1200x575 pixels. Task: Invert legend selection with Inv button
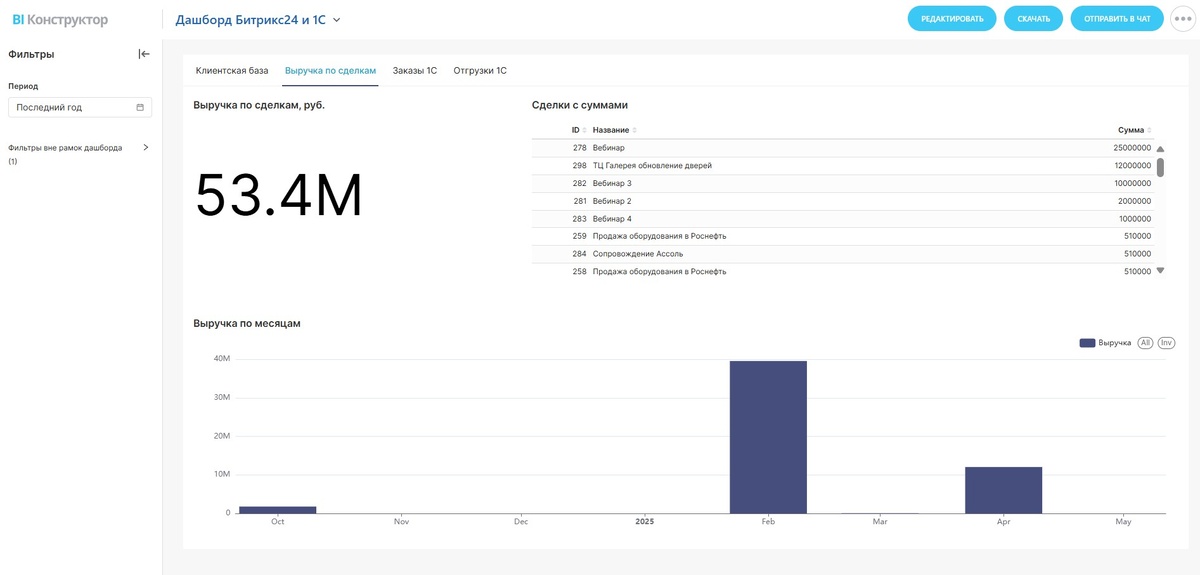click(1166, 343)
